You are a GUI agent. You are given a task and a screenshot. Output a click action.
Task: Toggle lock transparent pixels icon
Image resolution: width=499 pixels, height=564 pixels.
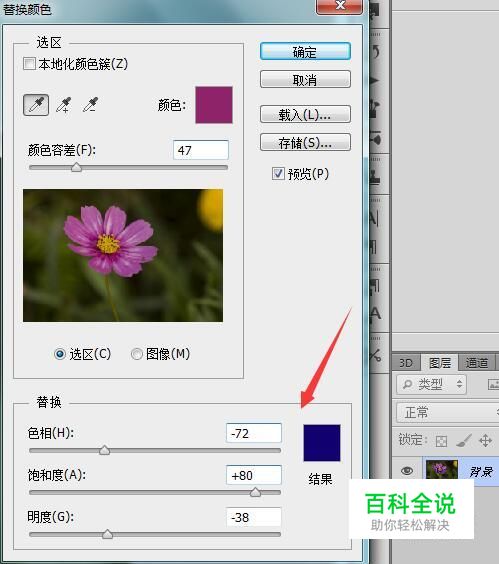click(441, 441)
